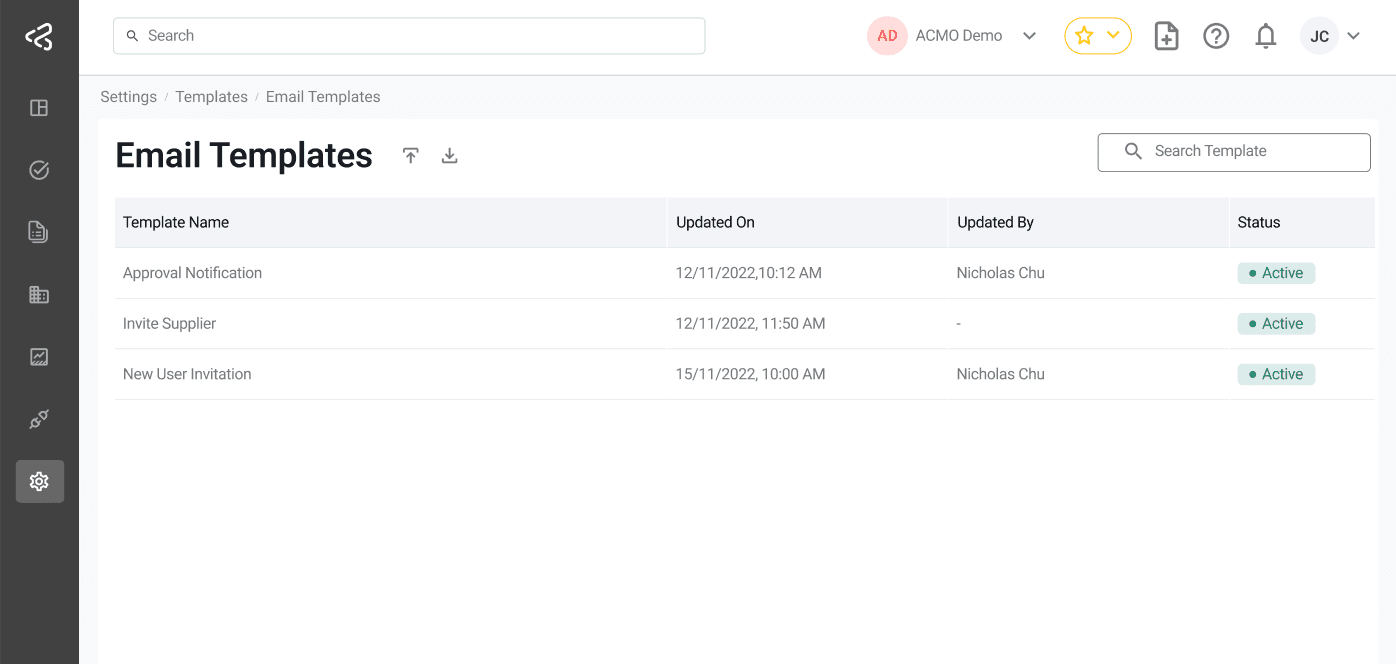Screen dimensions: 1396x664
Task: Expand the ACMO Demo organization dropdown
Action: [1029, 36]
